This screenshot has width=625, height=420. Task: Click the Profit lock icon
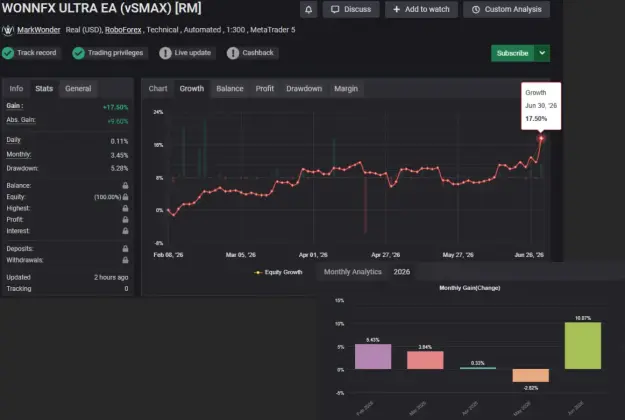tap(125, 219)
